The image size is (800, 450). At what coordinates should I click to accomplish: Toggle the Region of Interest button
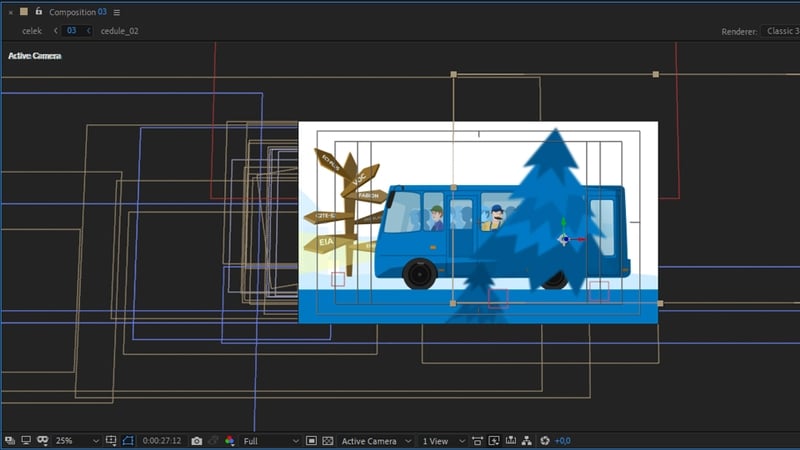tap(312, 441)
